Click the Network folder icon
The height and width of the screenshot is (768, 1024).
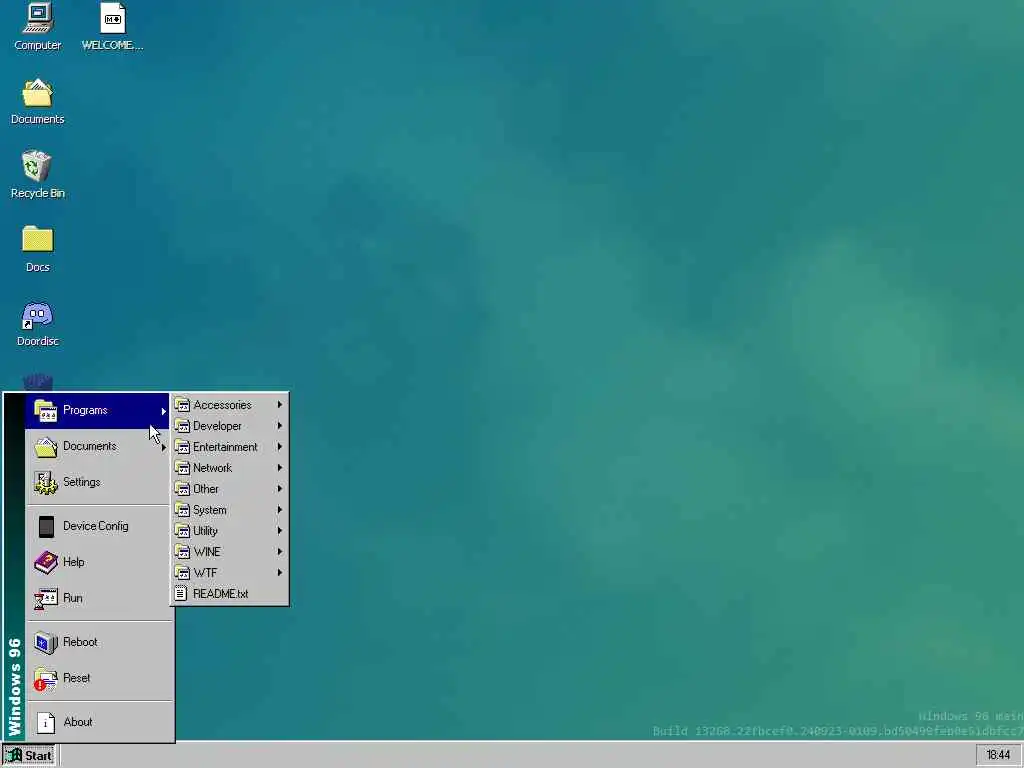182,468
